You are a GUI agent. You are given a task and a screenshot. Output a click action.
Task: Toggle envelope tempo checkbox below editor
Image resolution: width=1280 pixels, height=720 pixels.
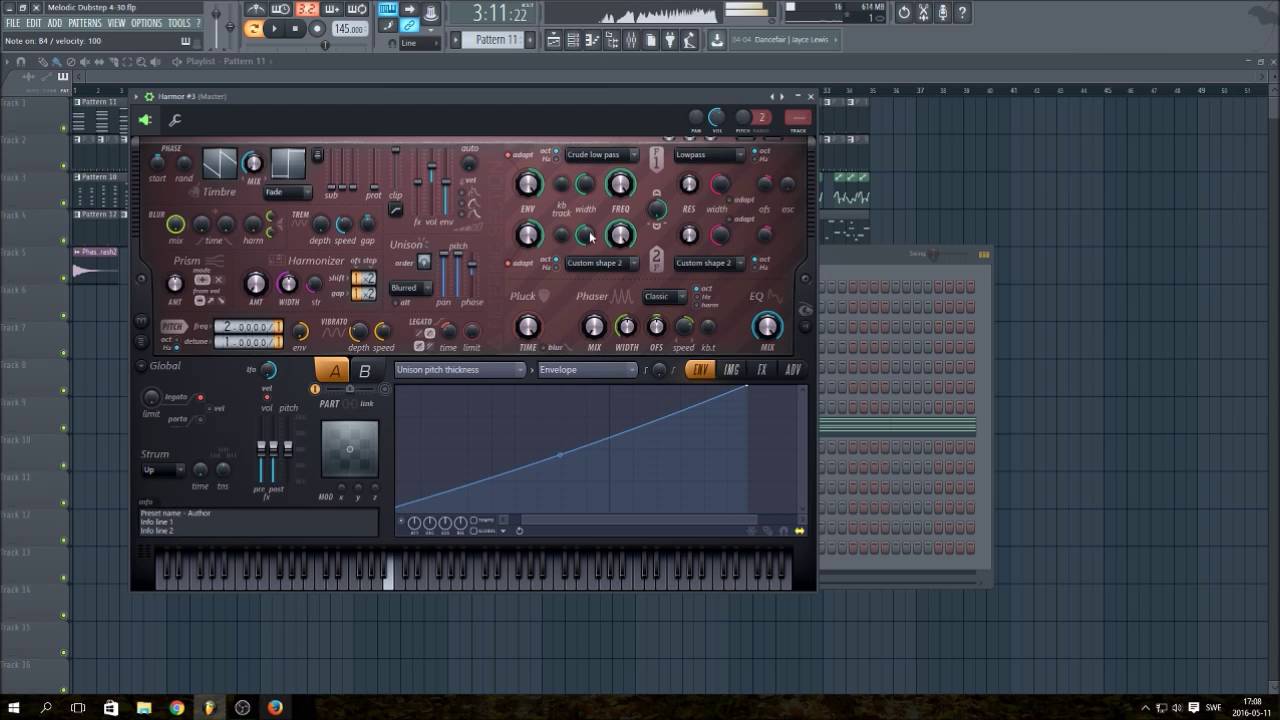pyautogui.click(x=473, y=520)
